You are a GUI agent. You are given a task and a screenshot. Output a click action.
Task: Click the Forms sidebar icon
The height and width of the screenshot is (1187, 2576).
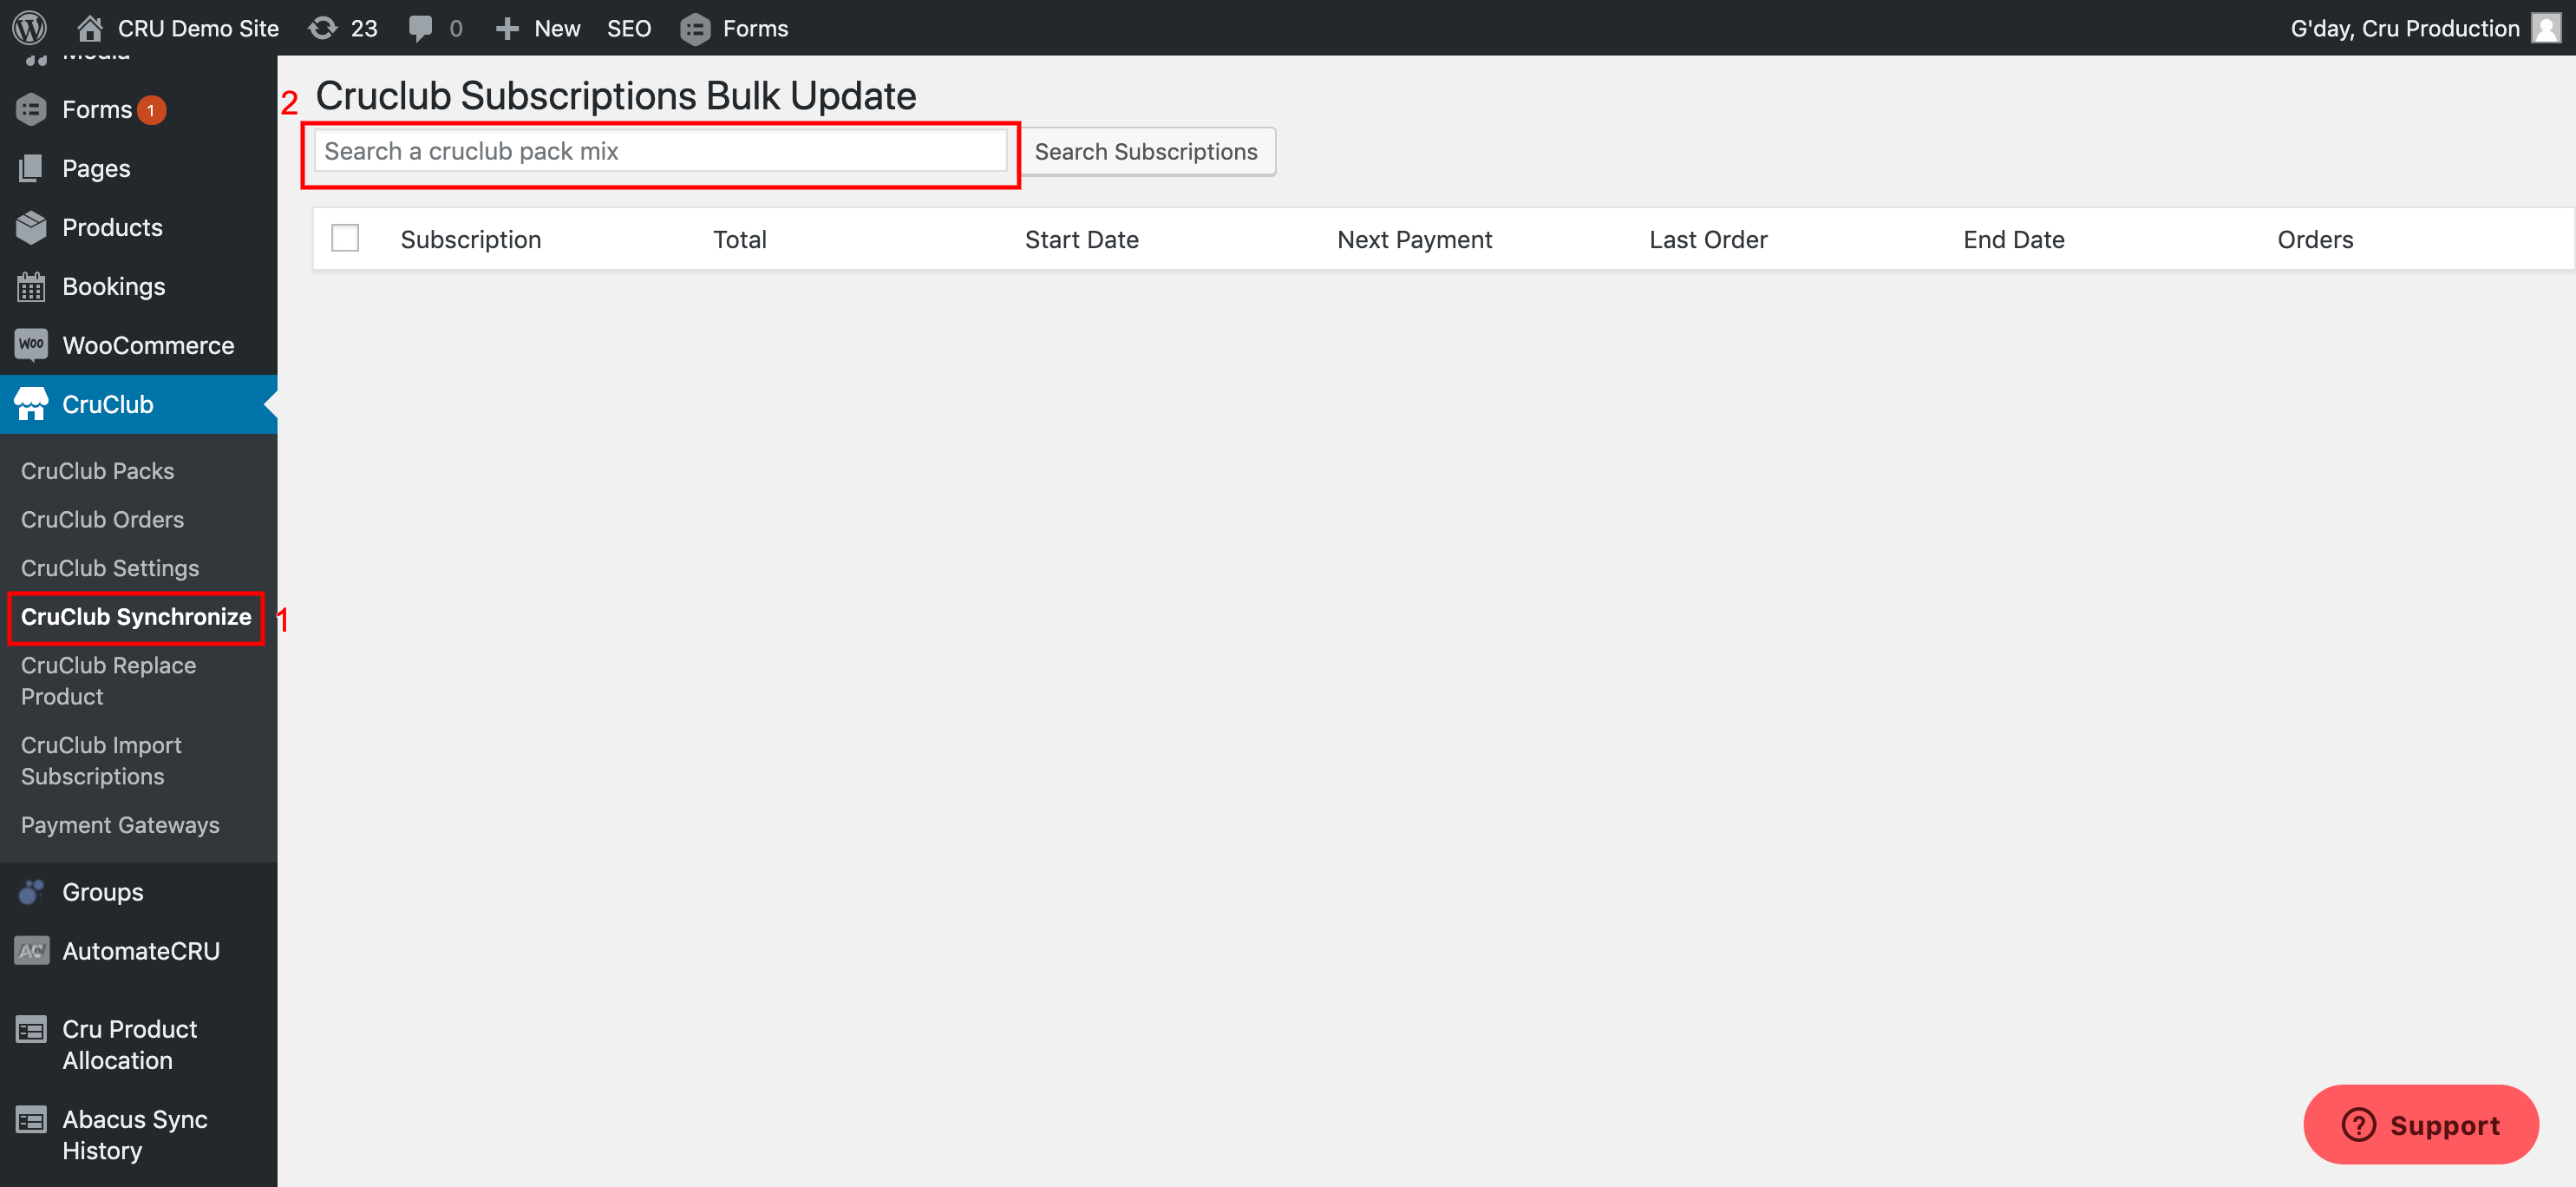tap(31, 109)
